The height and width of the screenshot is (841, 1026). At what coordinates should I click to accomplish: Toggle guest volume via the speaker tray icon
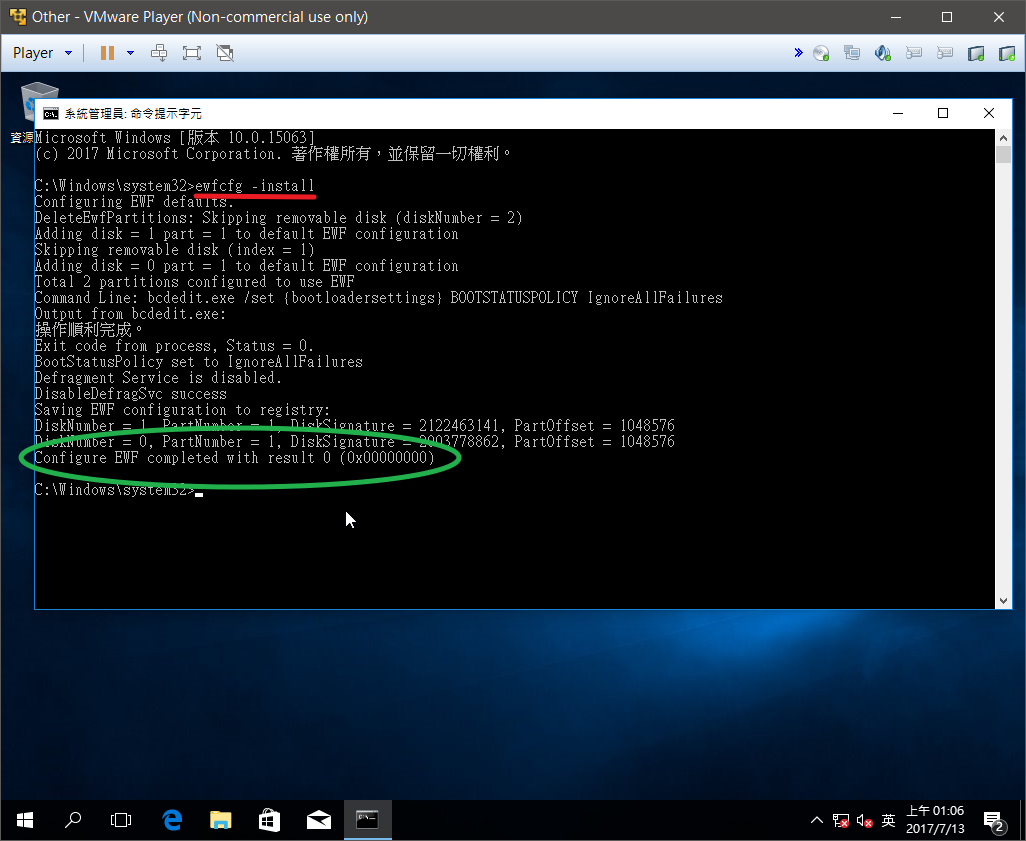(864, 821)
